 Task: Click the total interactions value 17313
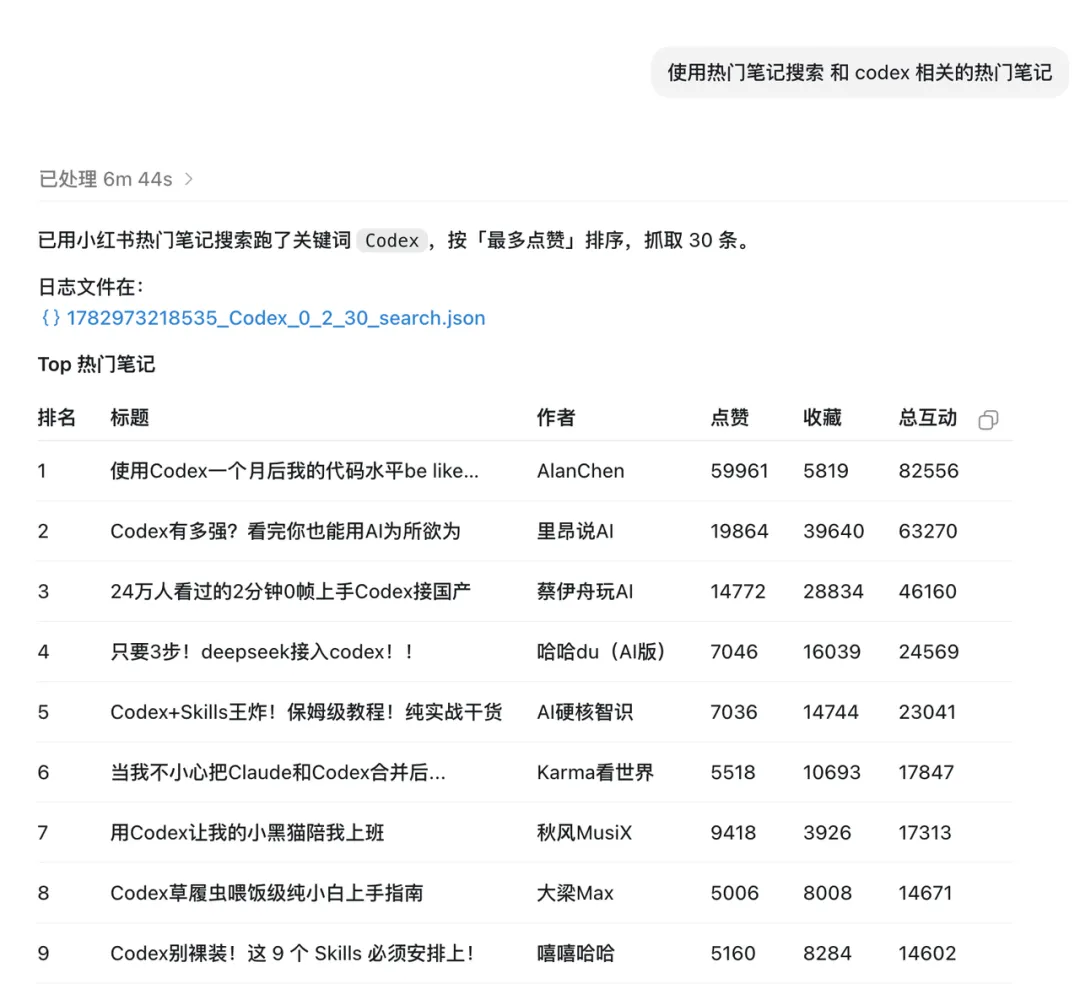pos(924,833)
